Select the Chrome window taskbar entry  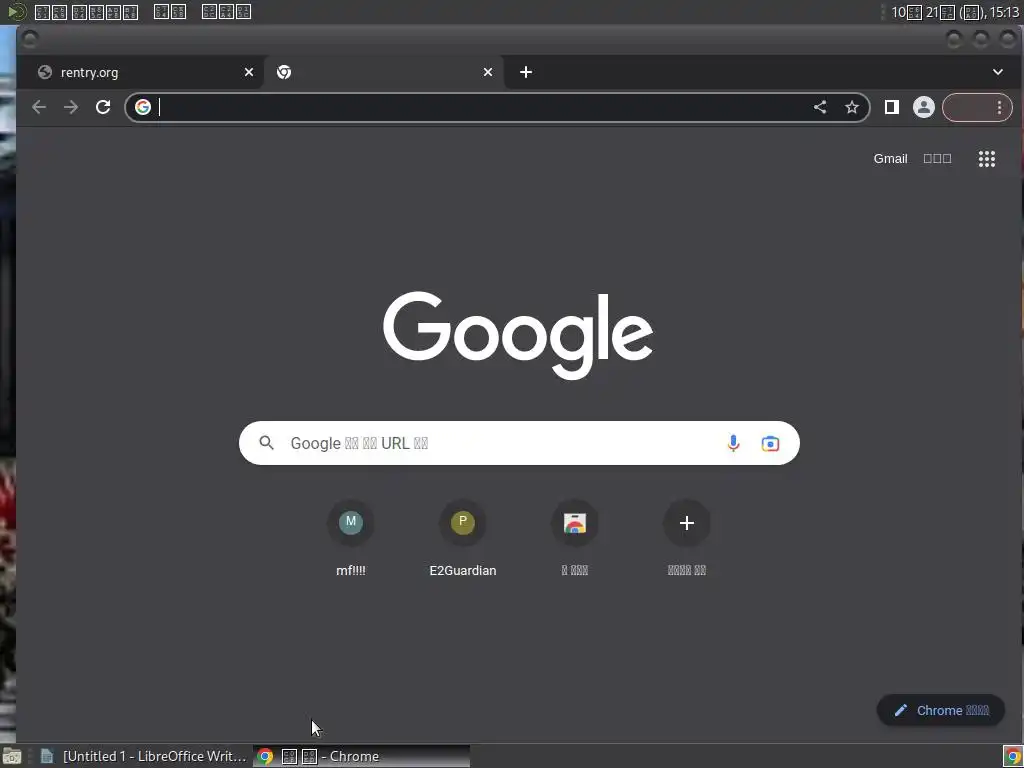click(x=361, y=756)
